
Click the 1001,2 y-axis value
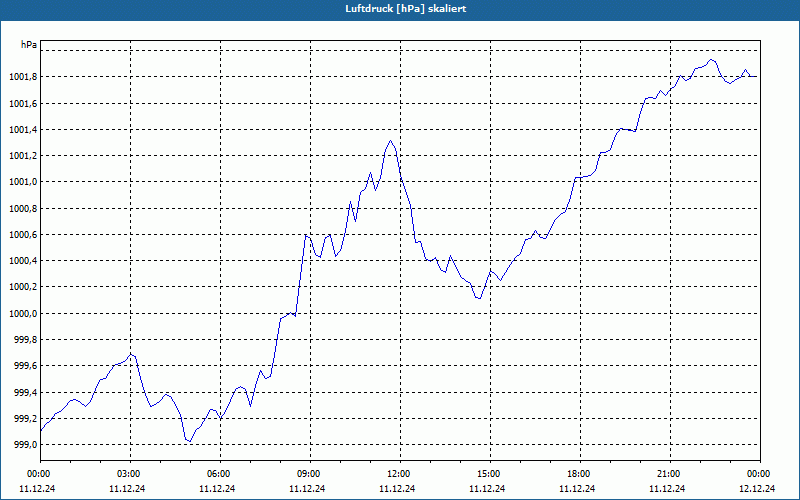point(23,156)
